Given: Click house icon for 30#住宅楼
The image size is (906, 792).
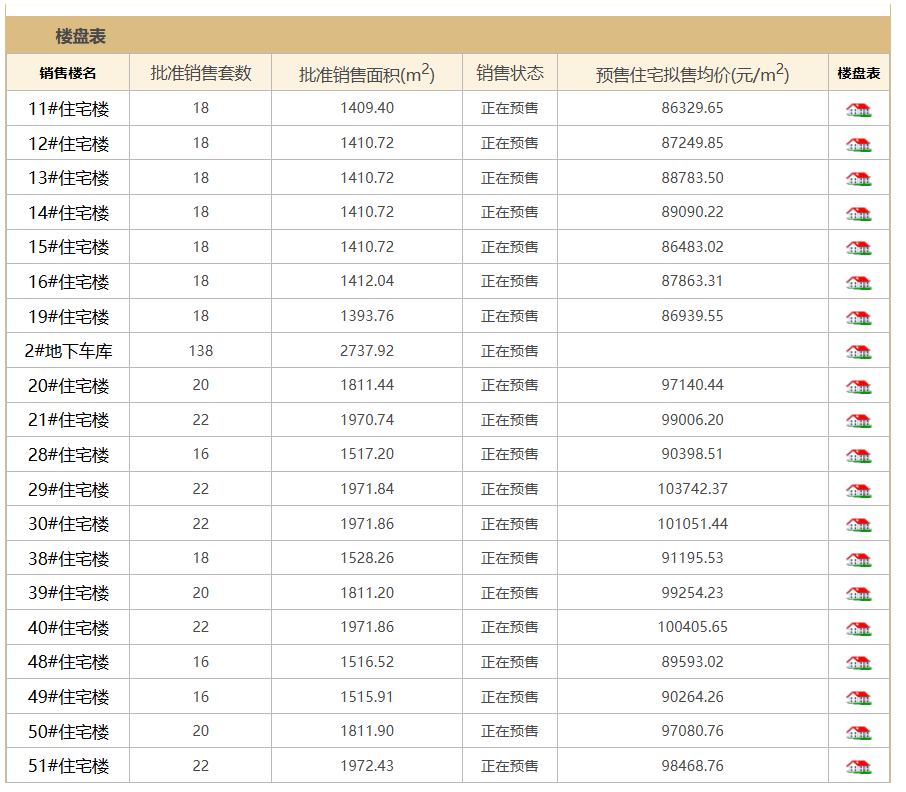Looking at the screenshot, I should coord(858,525).
